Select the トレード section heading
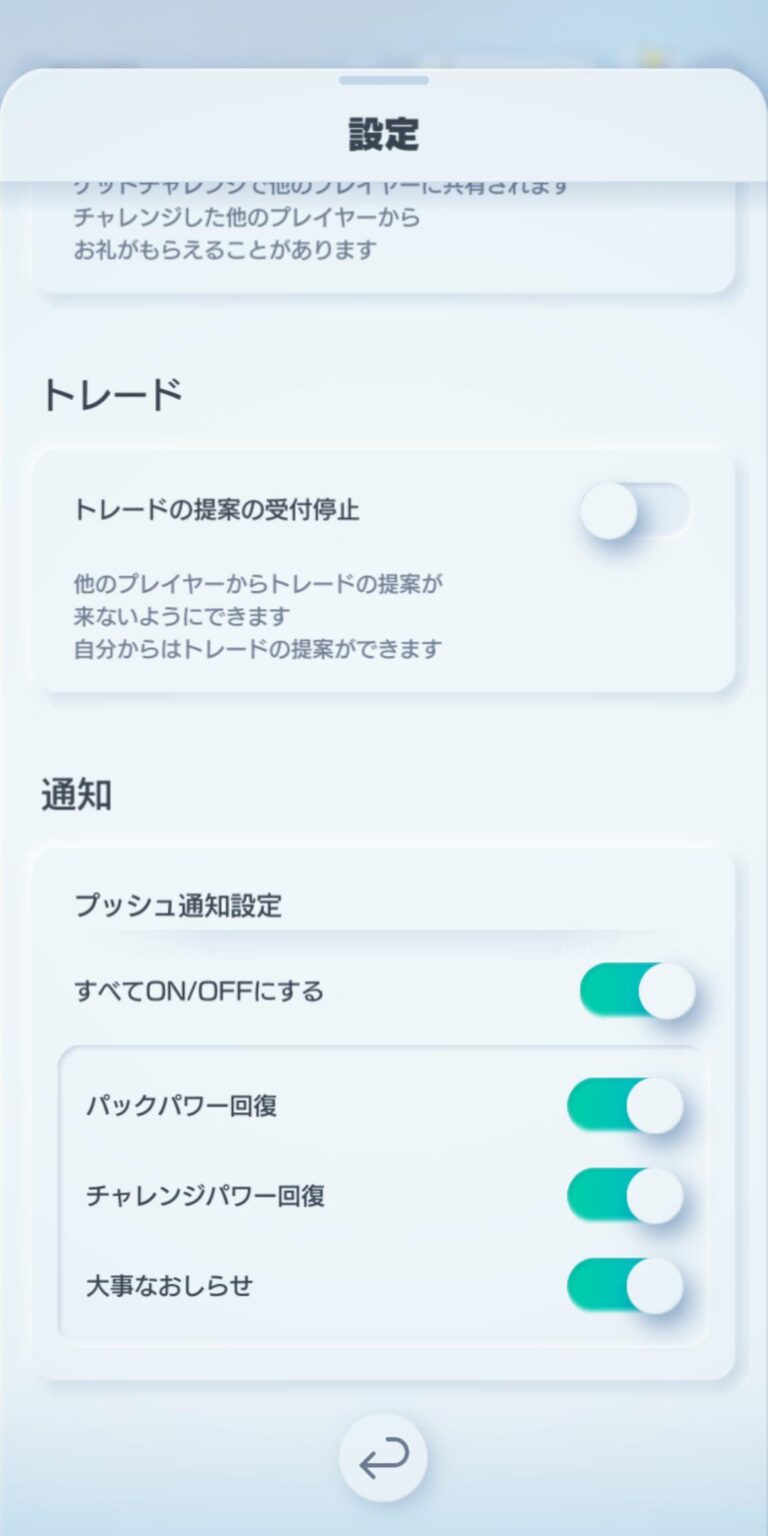768x1536 pixels. [x=112, y=396]
